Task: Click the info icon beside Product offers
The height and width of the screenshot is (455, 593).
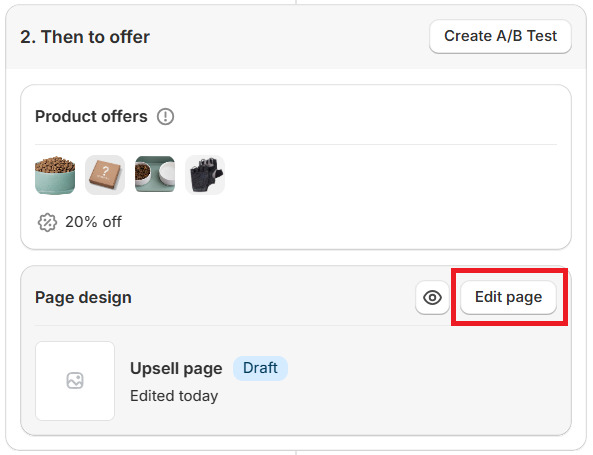Action: (x=165, y=116)
